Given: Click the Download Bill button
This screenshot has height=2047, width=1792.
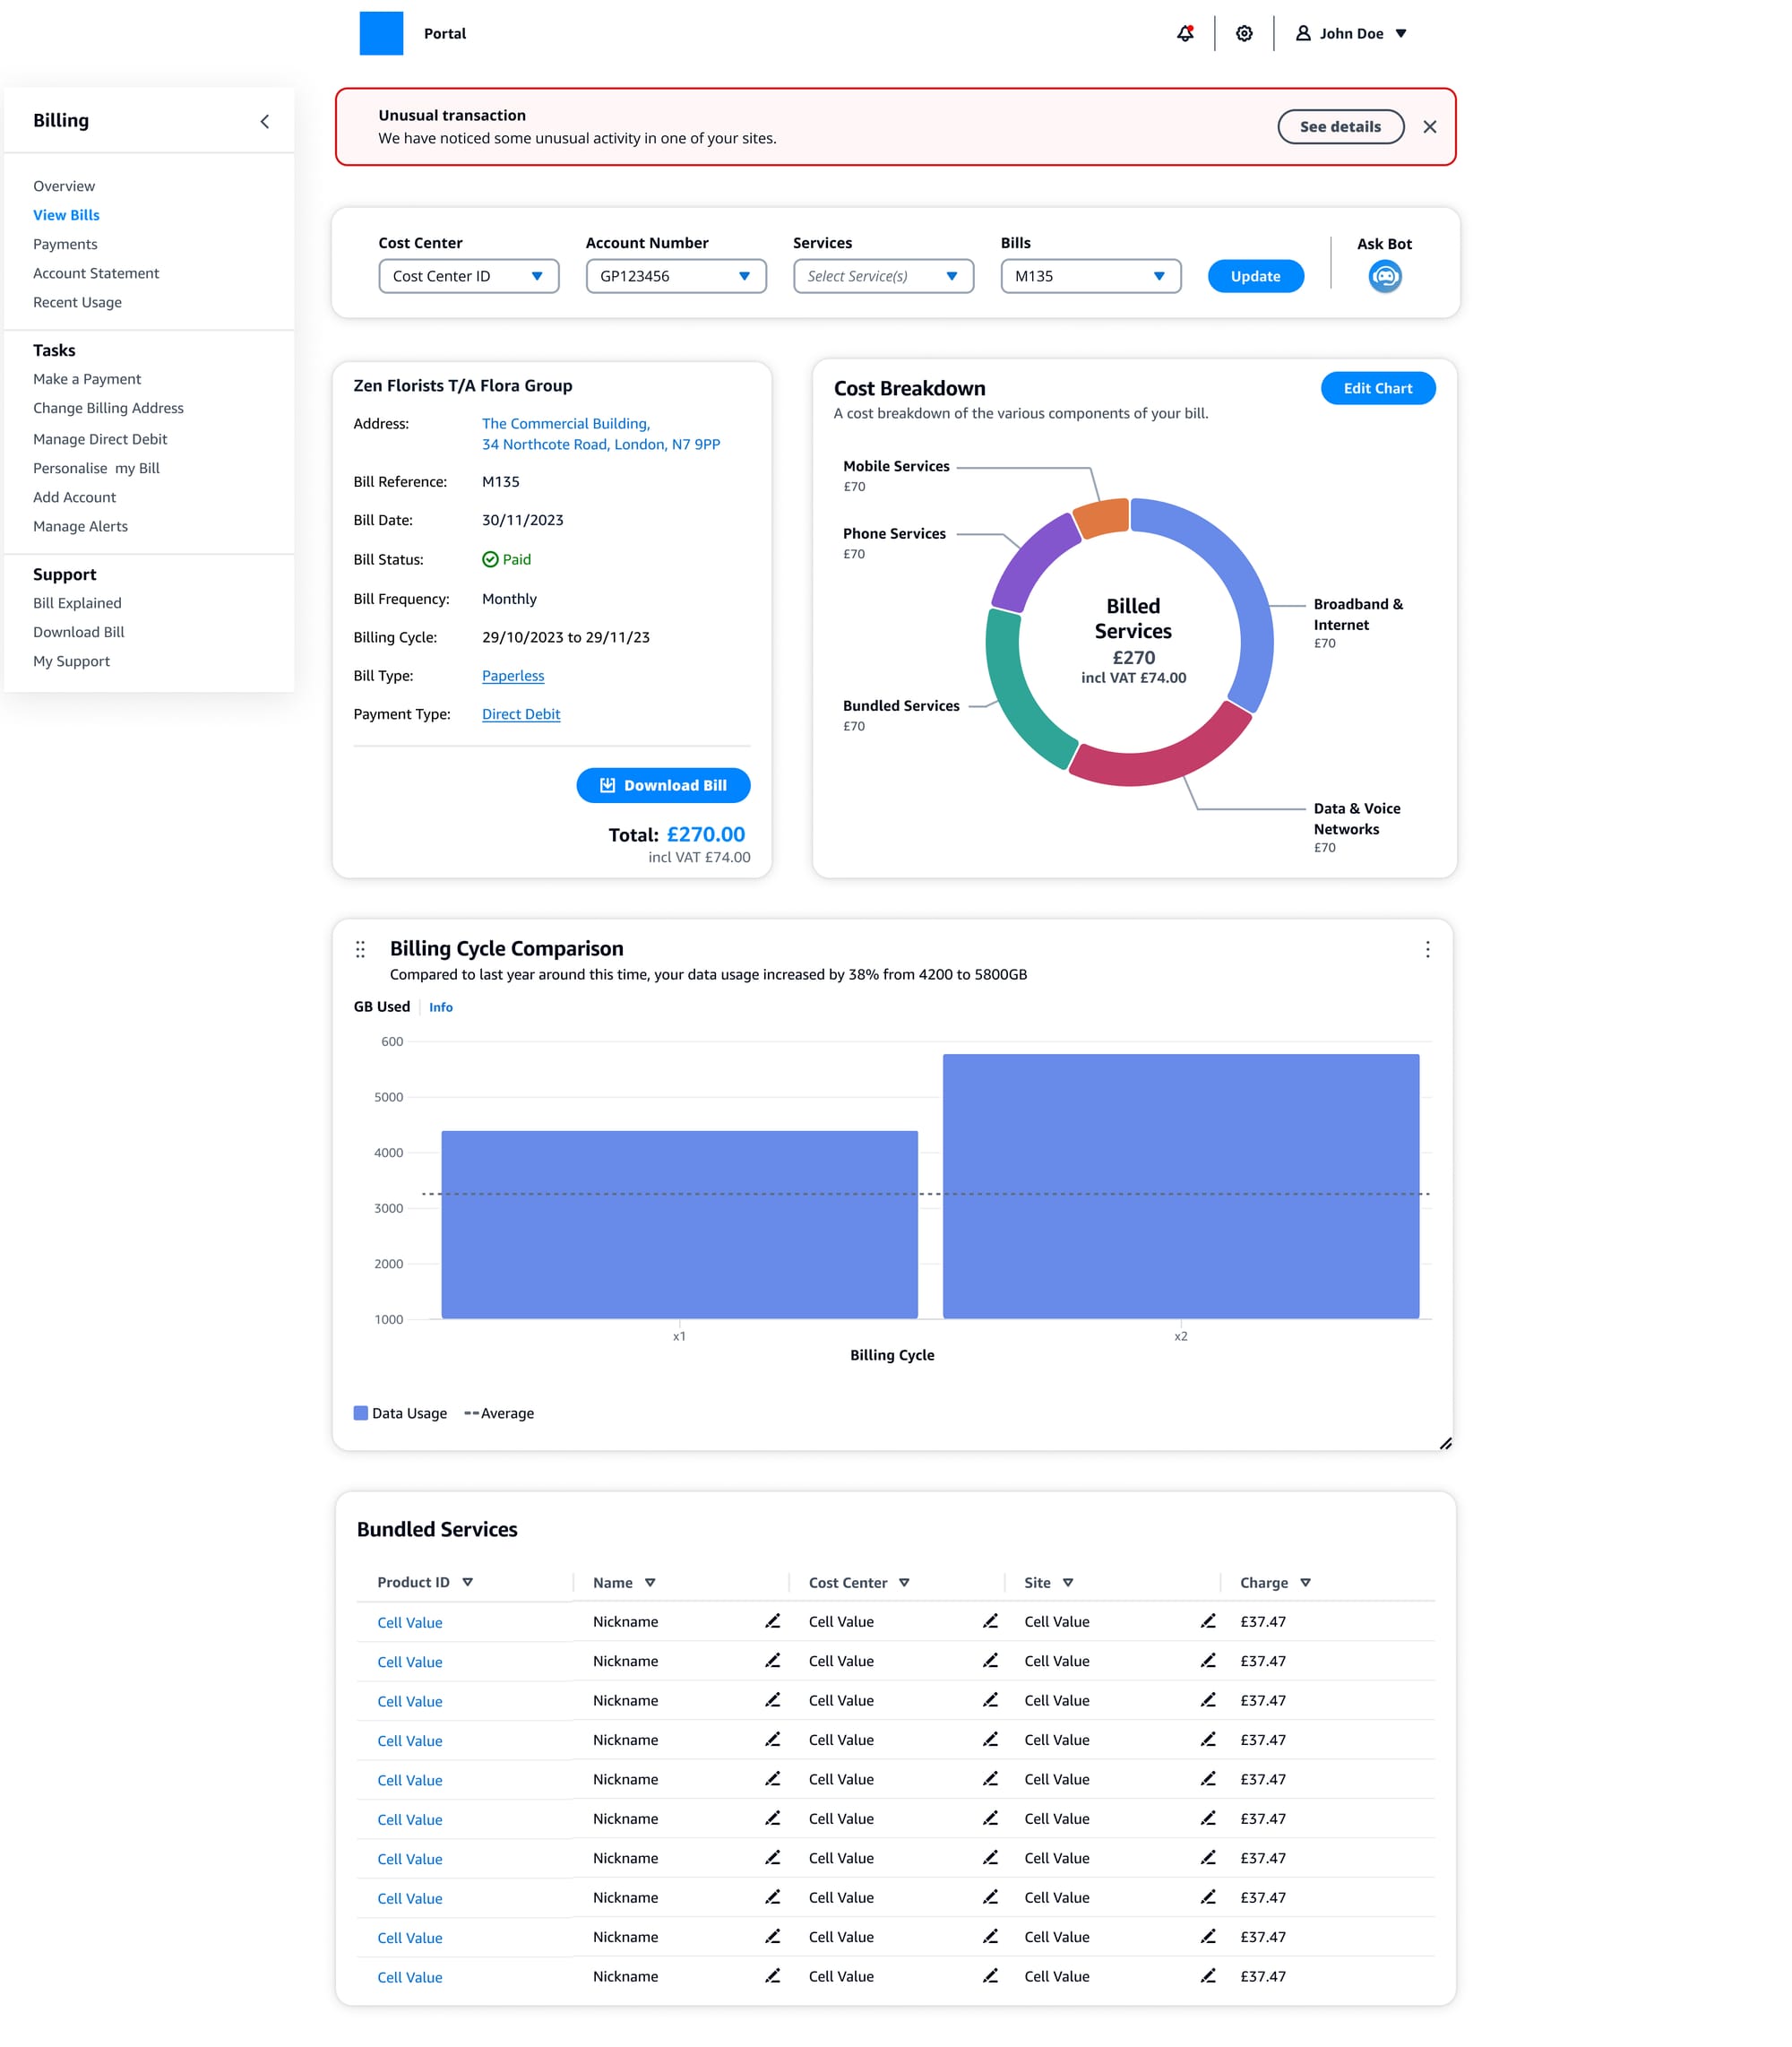Looking at the screenshot, I should tap(663, 785).
